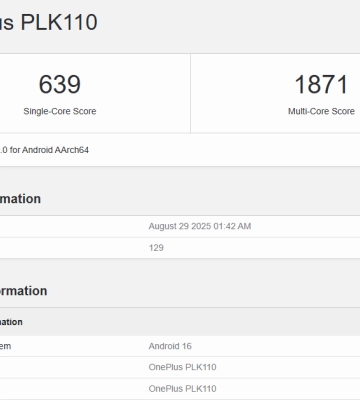Click the Multi-Core Score label
The height and width of the screenshot is (400, 360).
tap(321, 111)
